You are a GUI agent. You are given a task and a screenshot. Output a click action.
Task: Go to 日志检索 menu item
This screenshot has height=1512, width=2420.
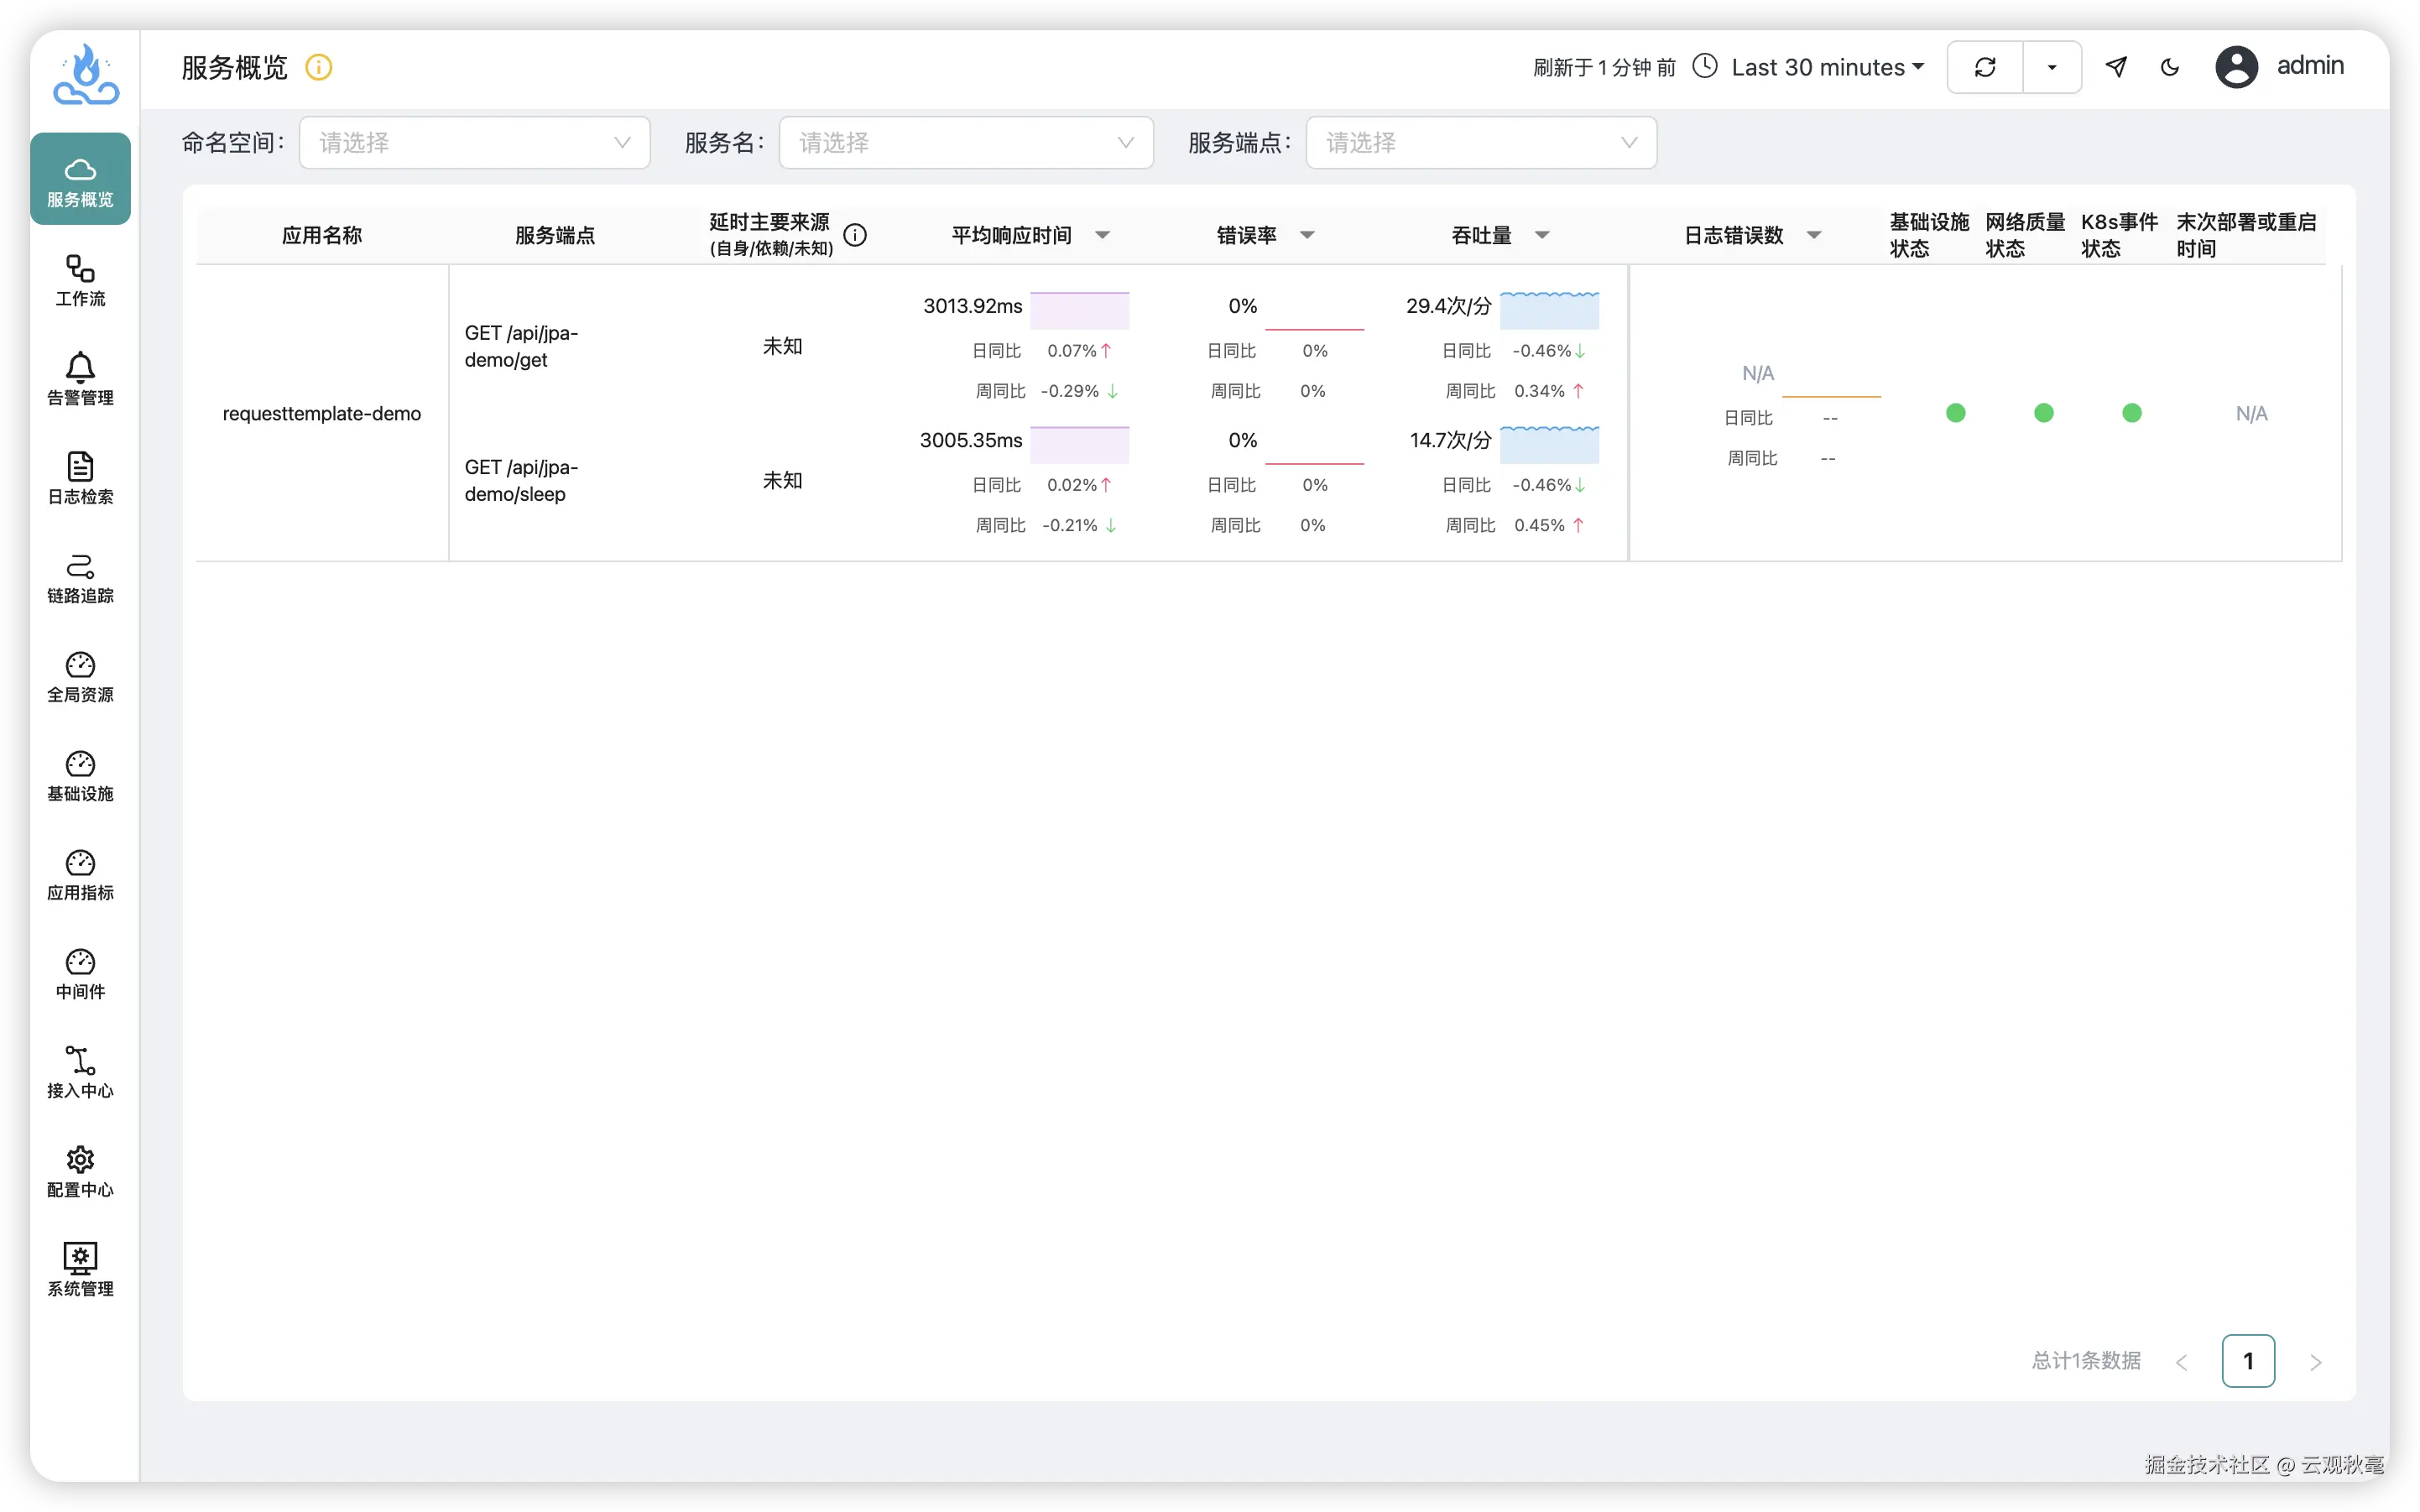tap(80, 478)
